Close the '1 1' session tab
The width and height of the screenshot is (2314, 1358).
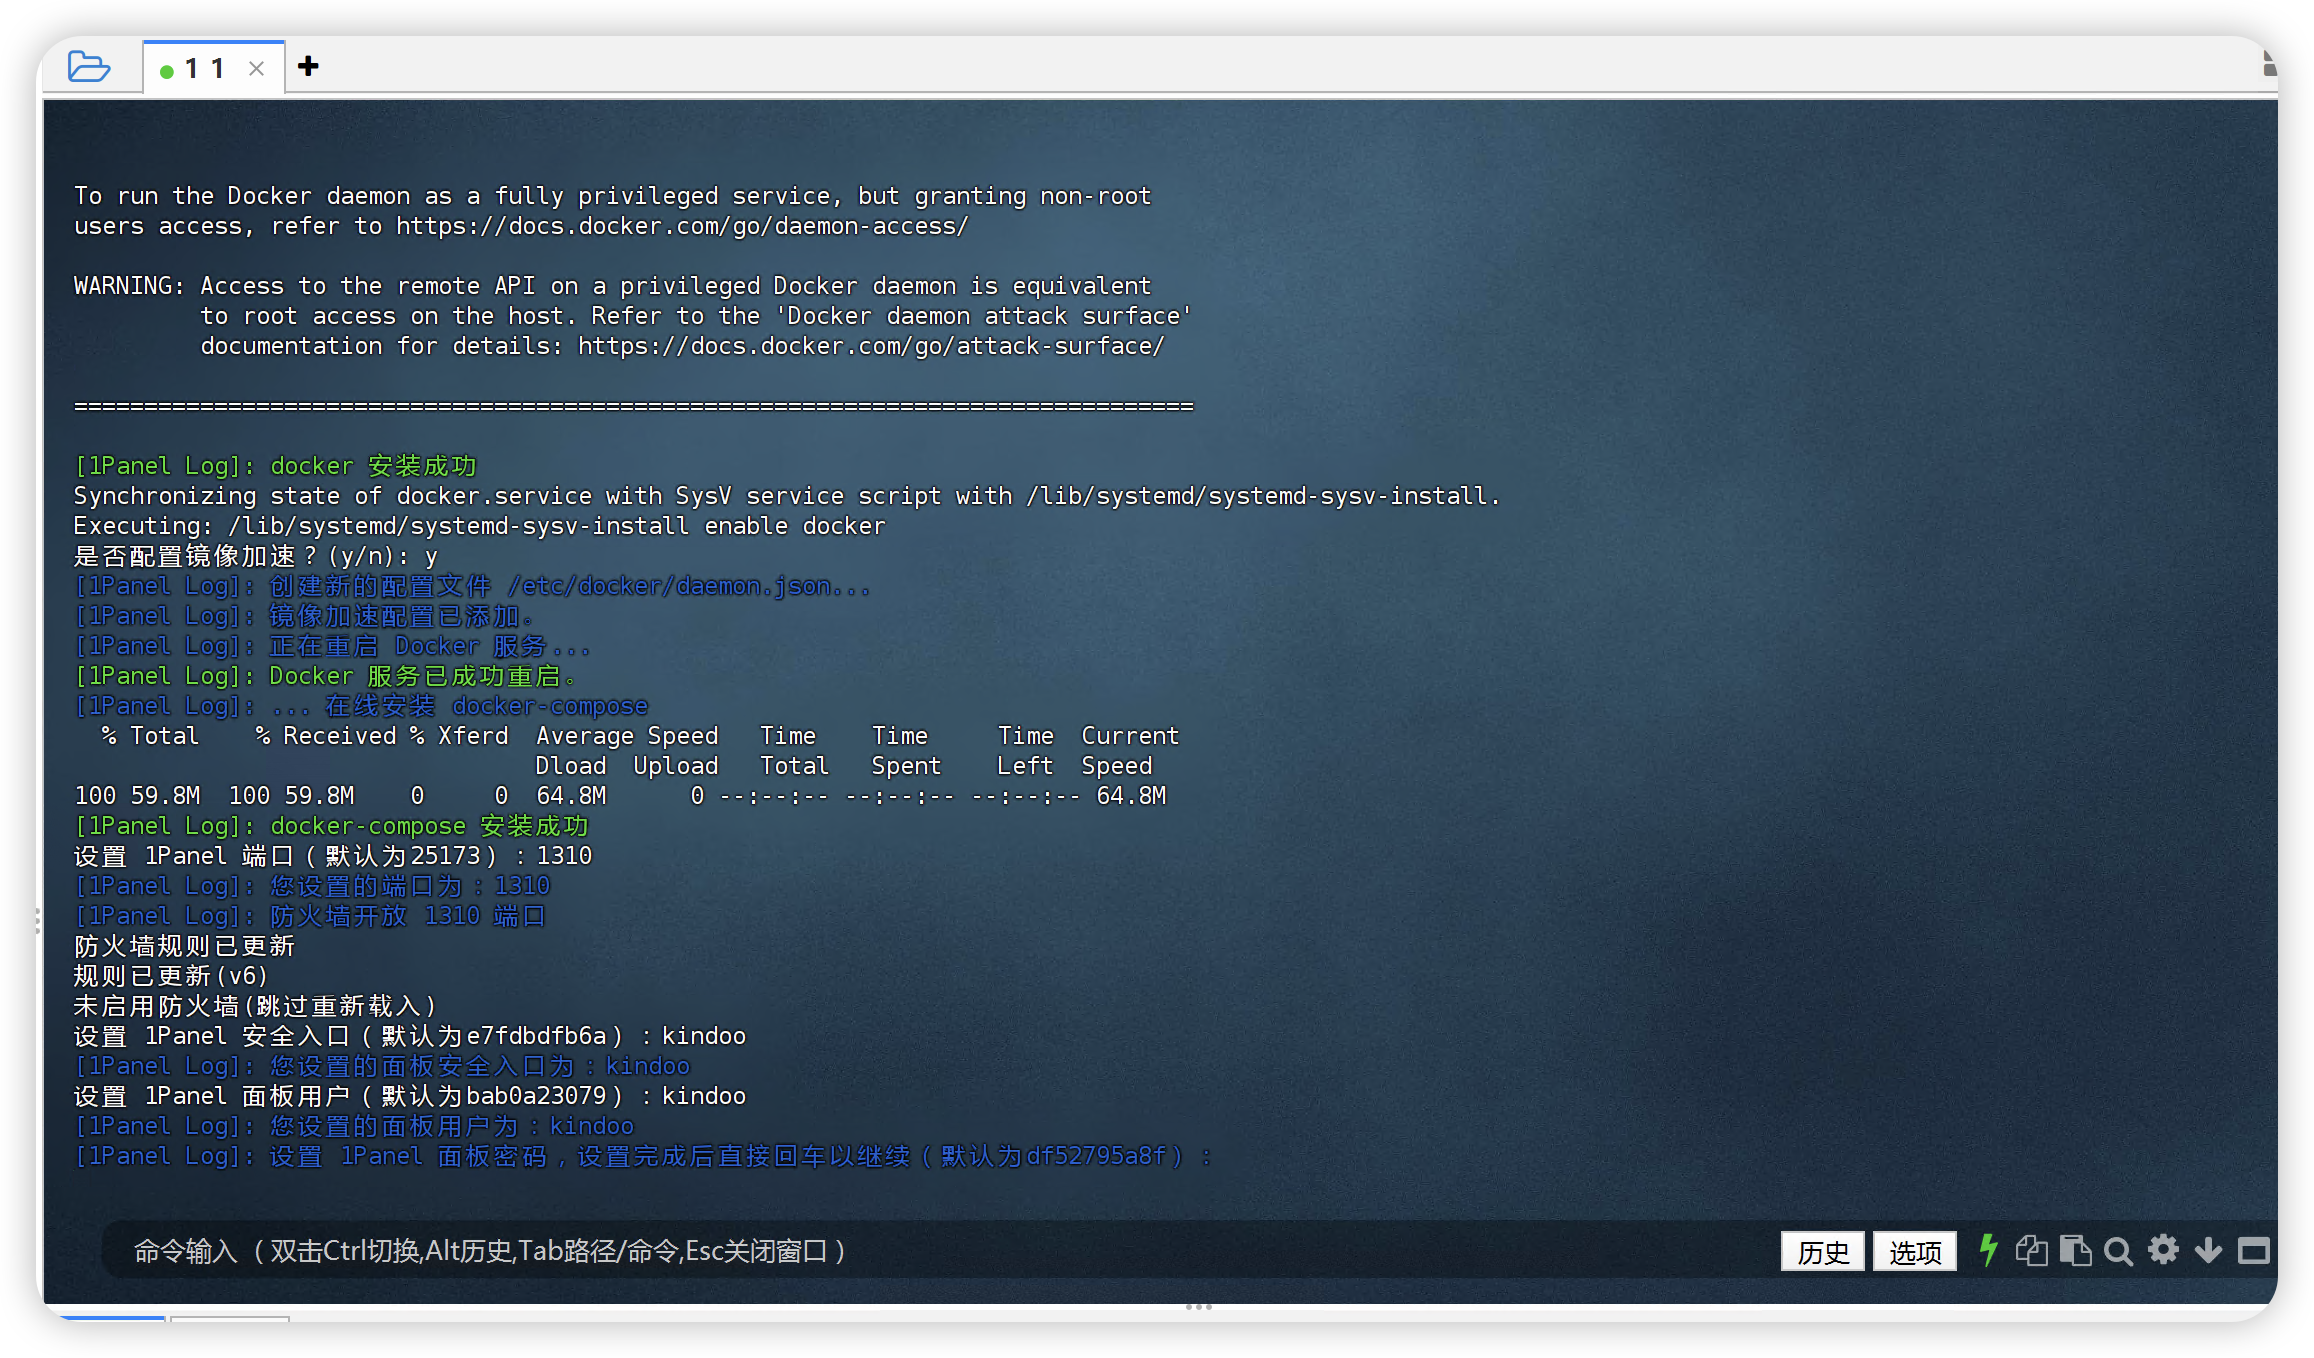tap(257, 69)
